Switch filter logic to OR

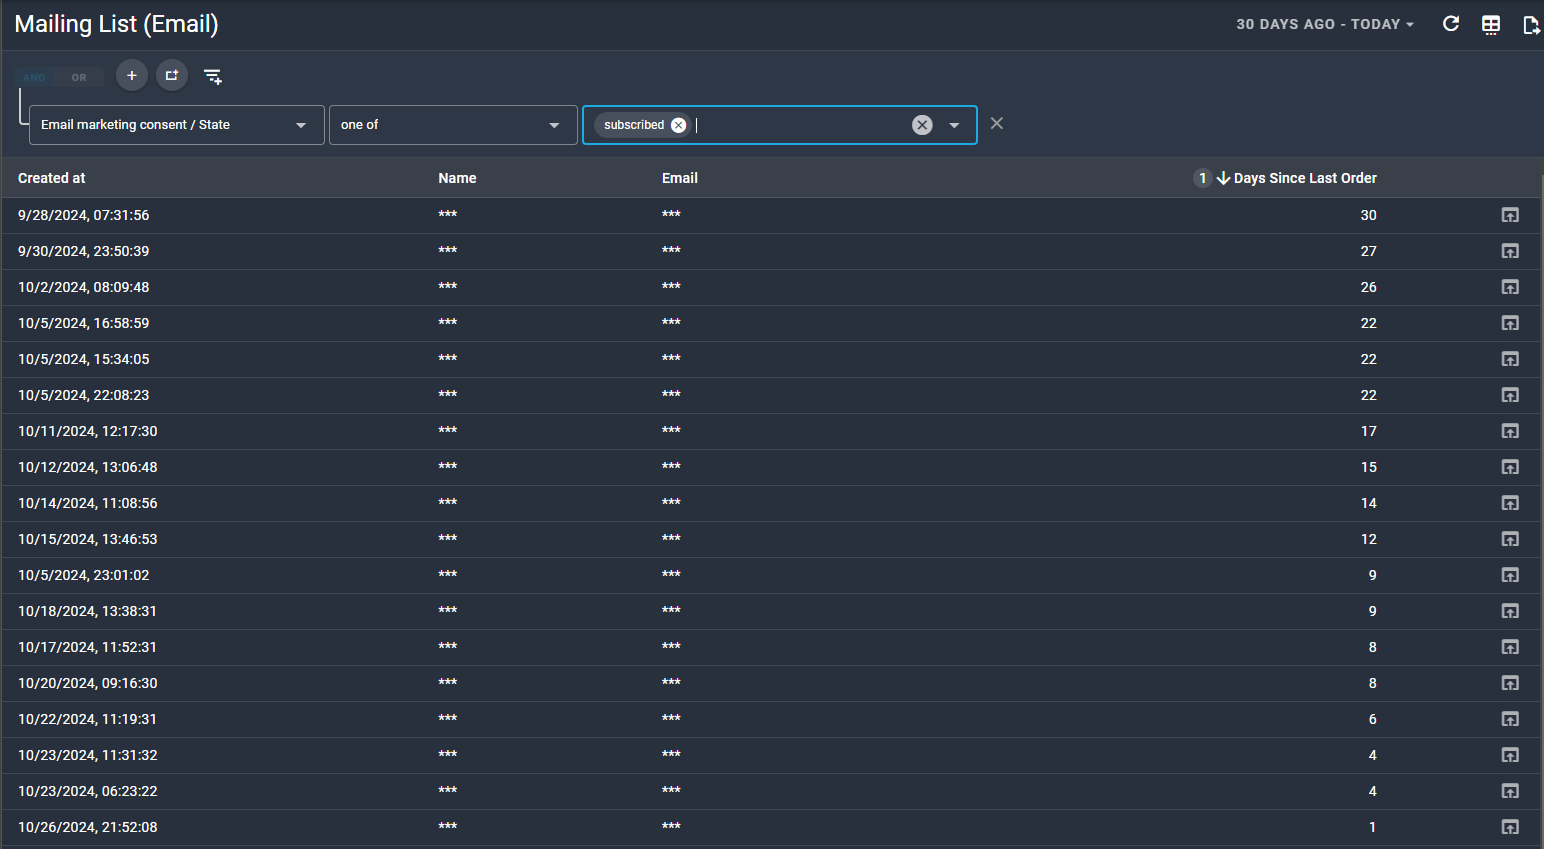80,77
